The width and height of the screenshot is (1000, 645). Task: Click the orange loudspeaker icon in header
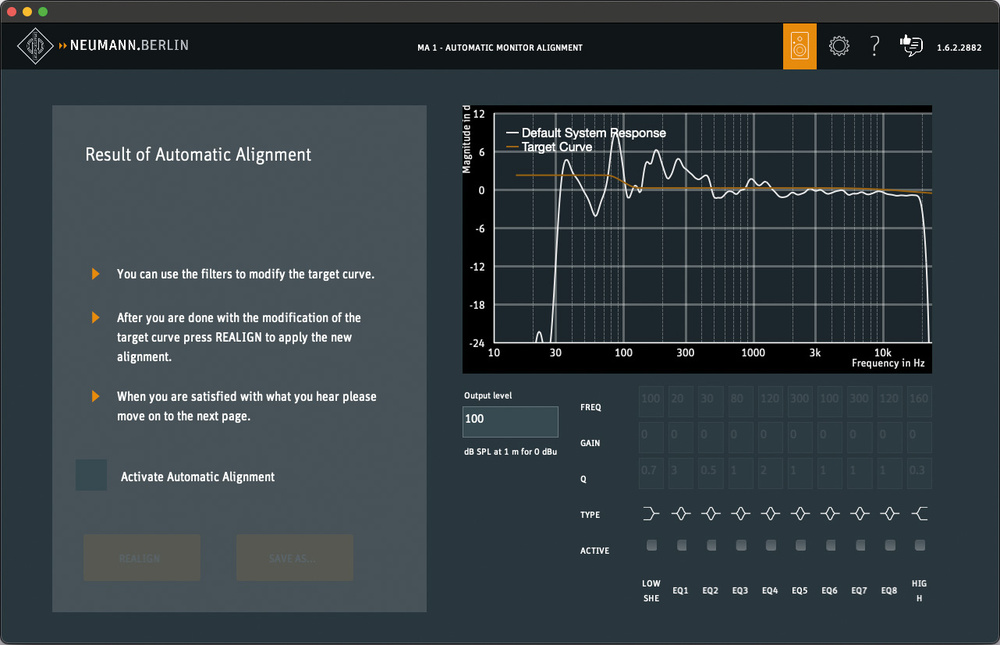pos(799,46)
